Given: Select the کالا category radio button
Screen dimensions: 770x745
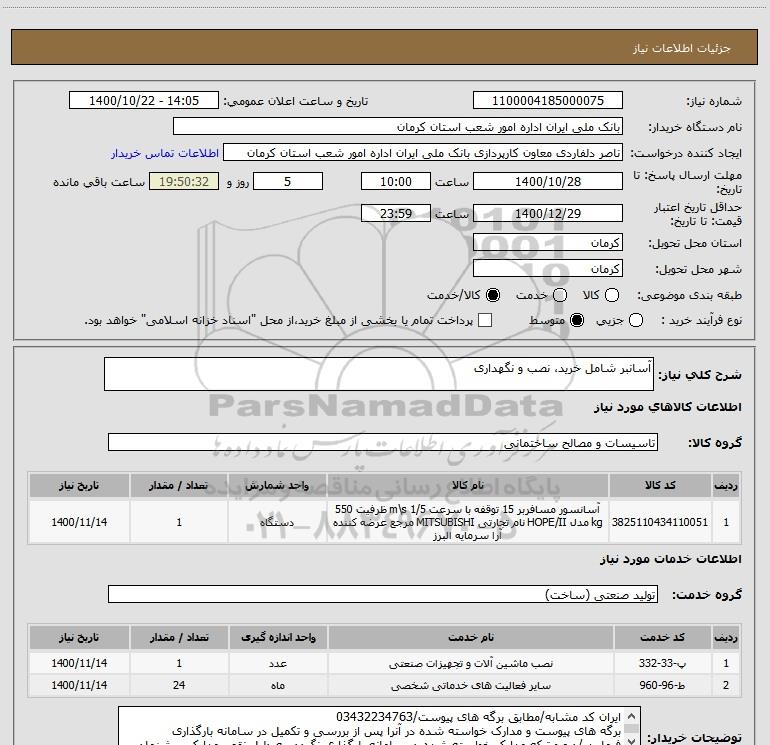Looking at the screenshot, I should (x=612, y=295).
